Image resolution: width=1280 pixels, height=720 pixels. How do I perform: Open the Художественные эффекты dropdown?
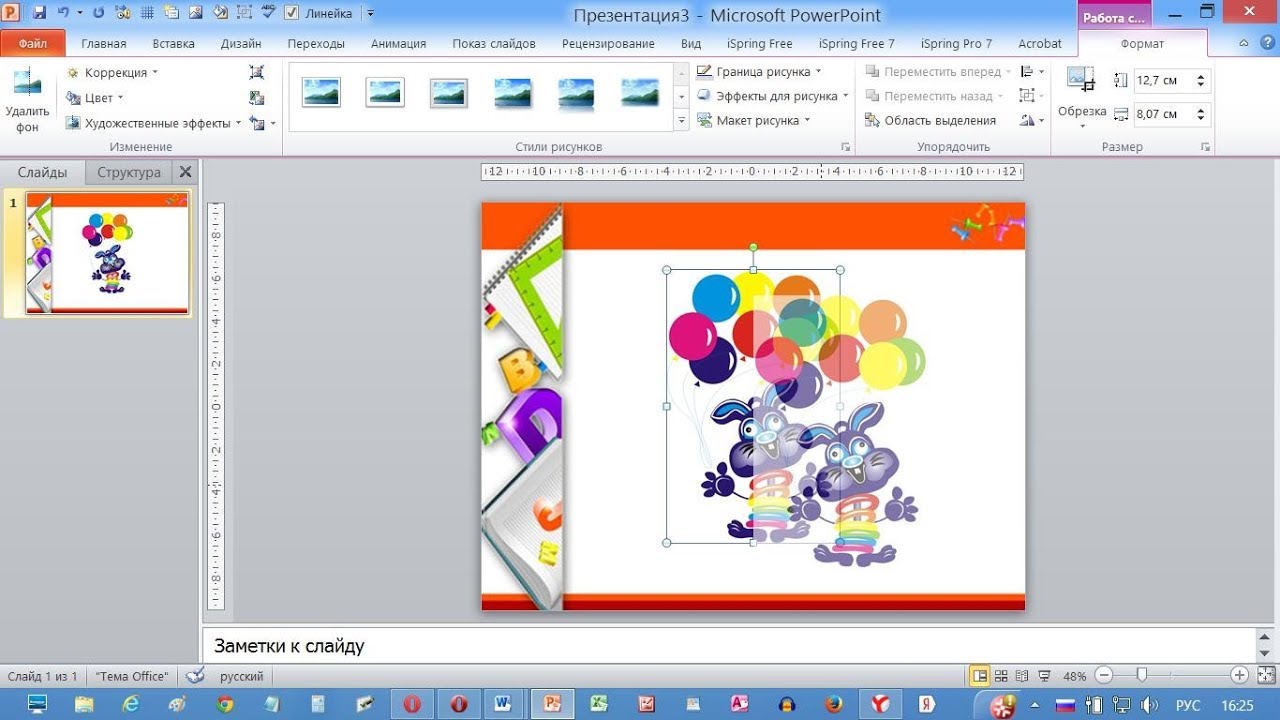pos(154,123)
